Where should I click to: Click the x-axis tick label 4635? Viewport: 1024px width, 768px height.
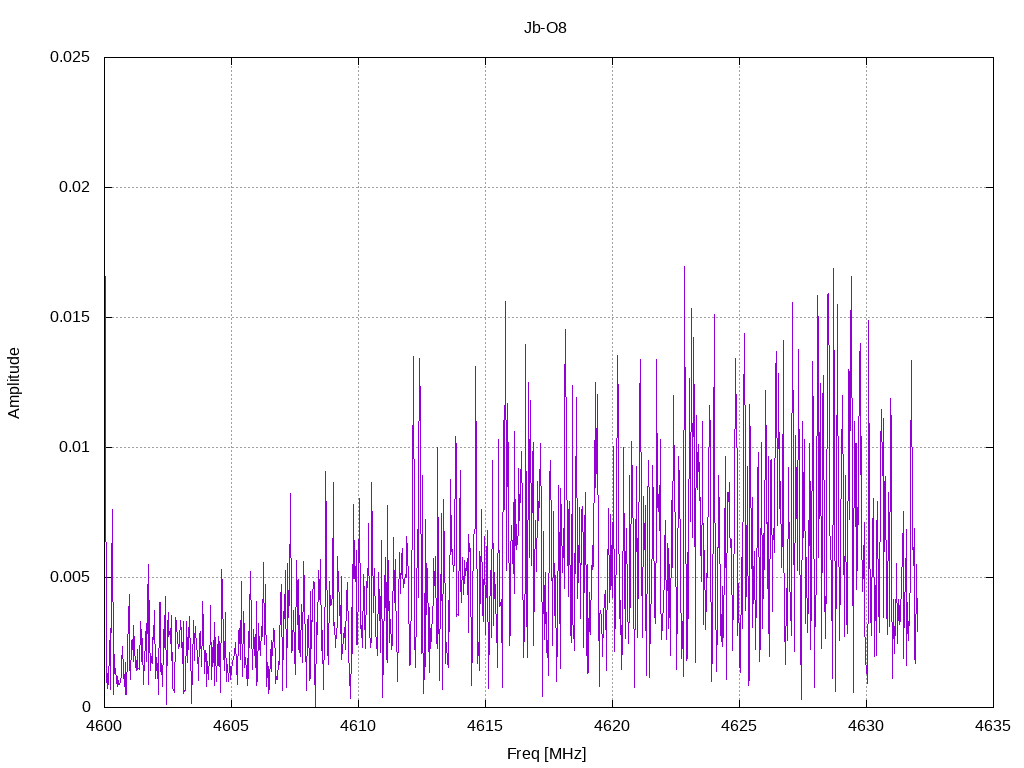(993, 726)
